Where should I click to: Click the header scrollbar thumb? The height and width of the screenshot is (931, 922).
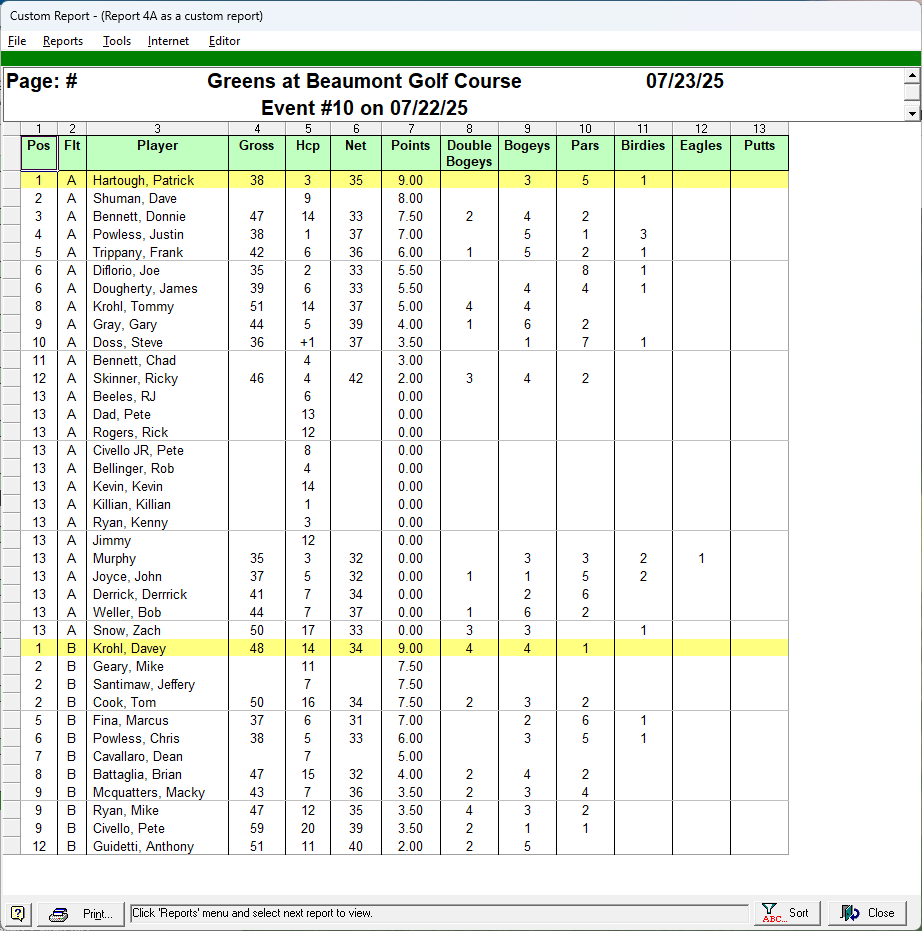[911, 91]
